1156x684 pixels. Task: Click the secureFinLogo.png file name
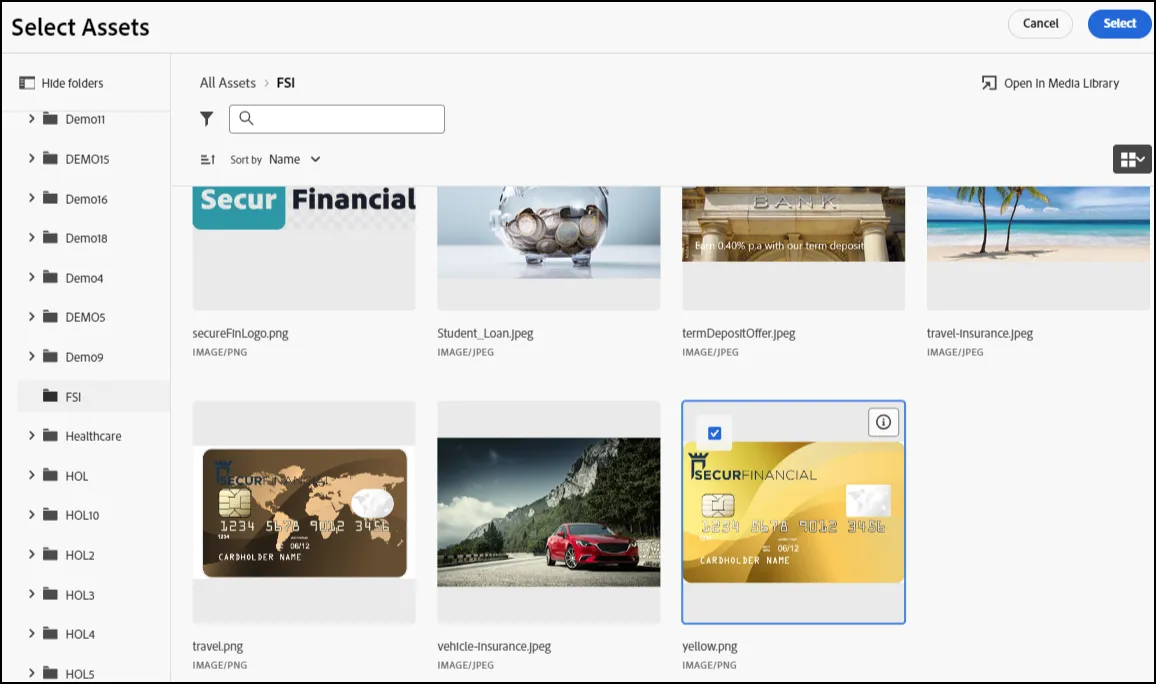click(240, 333)
